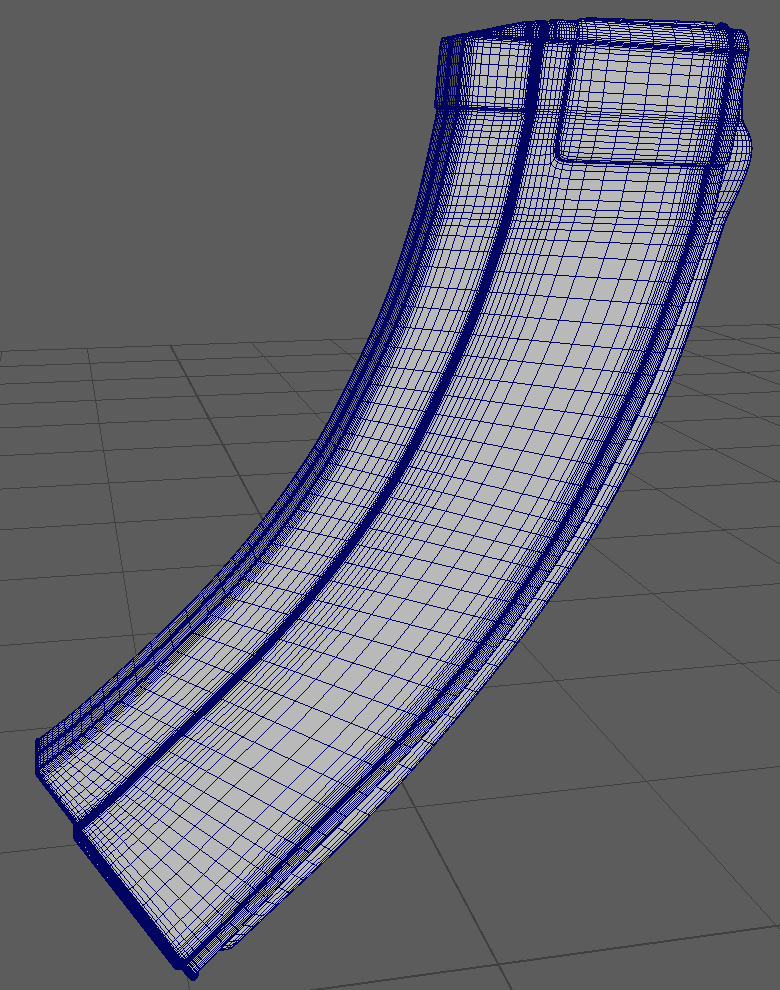Select the top-left block of the magazine
780x990 pixels.
[x=485, y=75]
